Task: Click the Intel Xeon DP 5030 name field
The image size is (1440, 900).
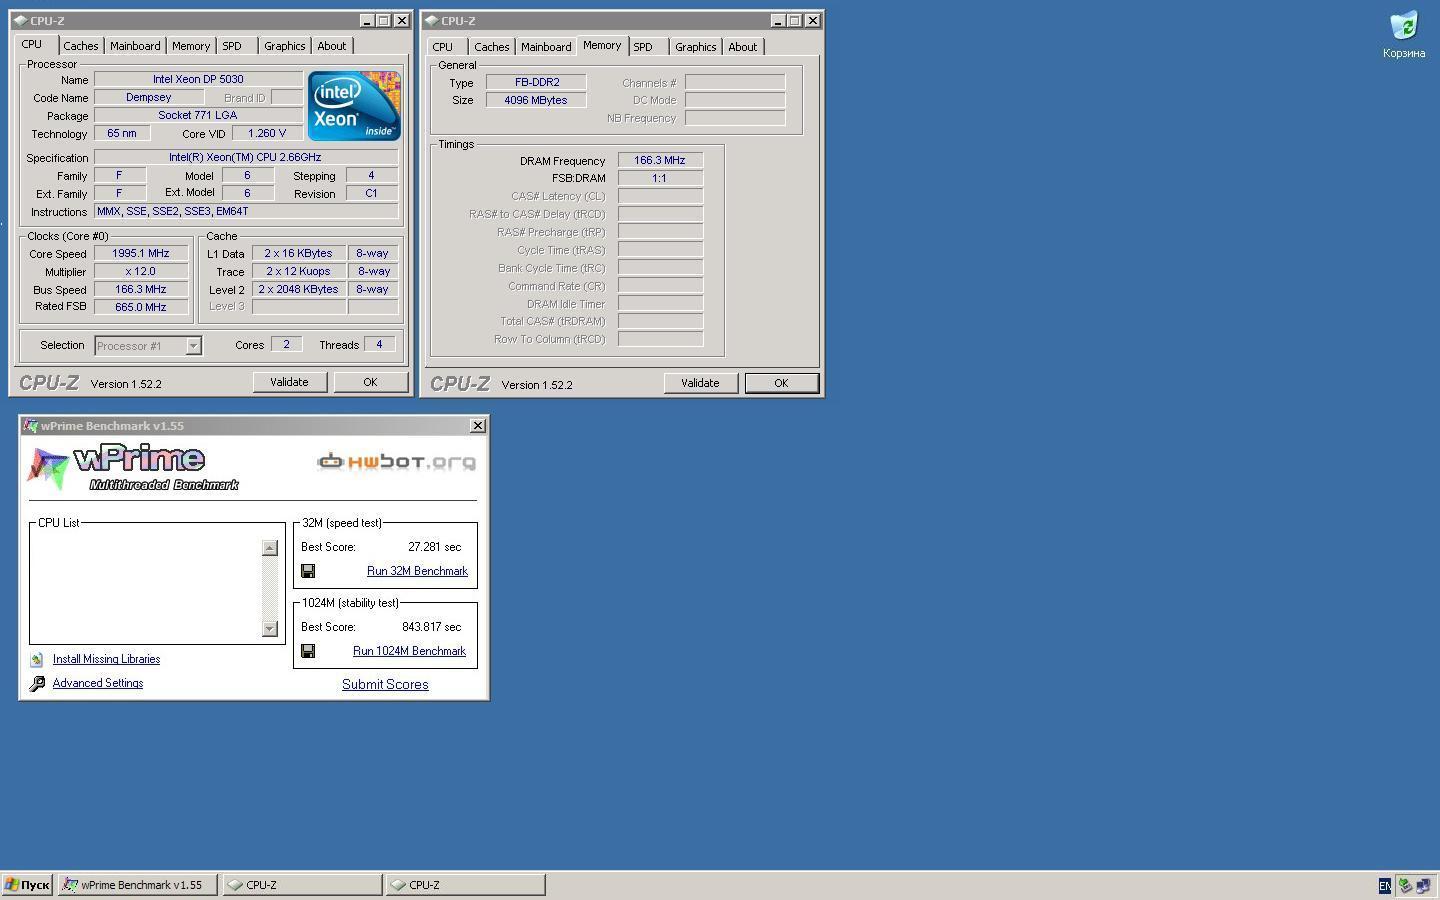Action: click(198, 79)
